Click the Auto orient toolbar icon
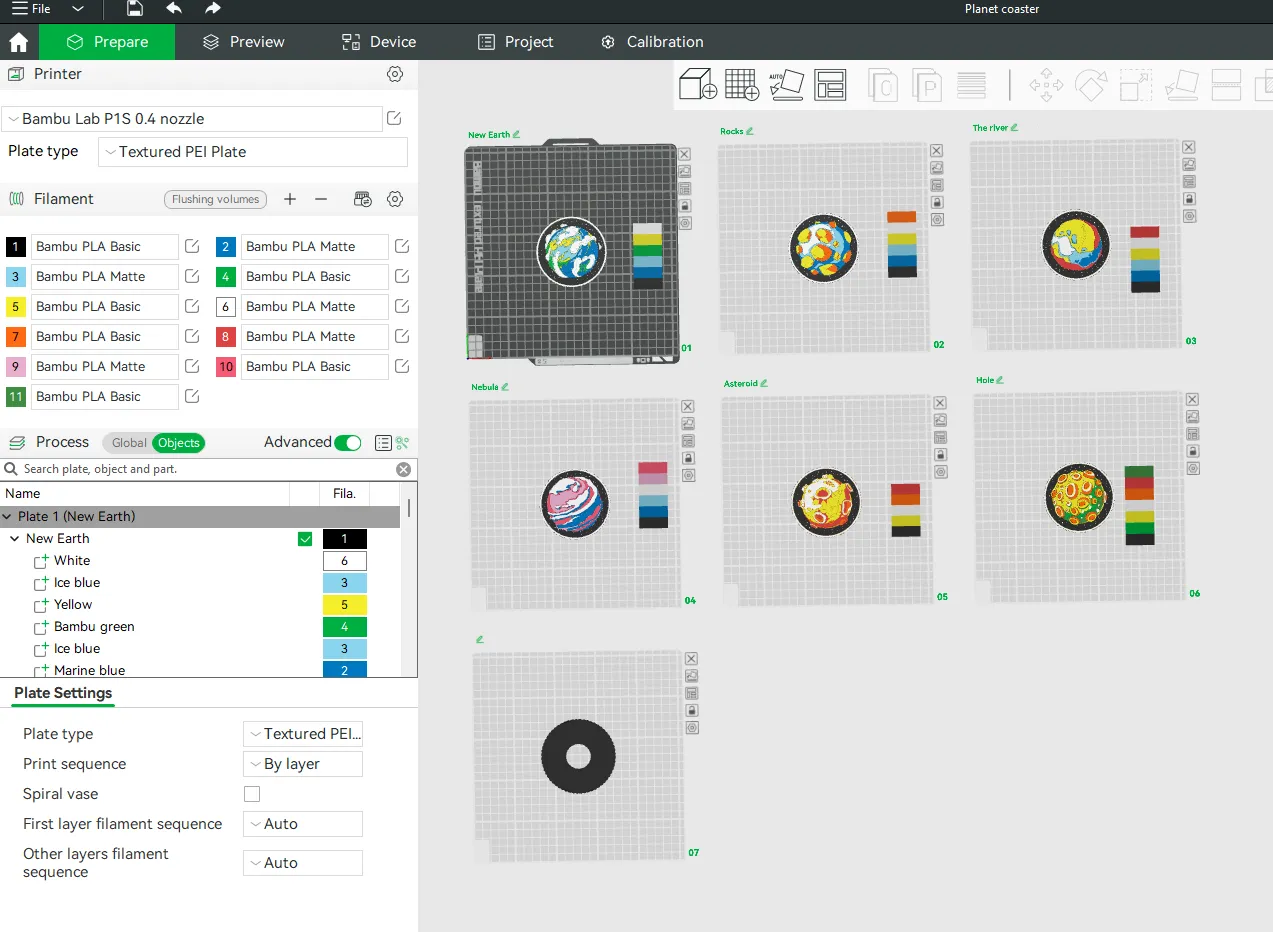 coord(786,85)
